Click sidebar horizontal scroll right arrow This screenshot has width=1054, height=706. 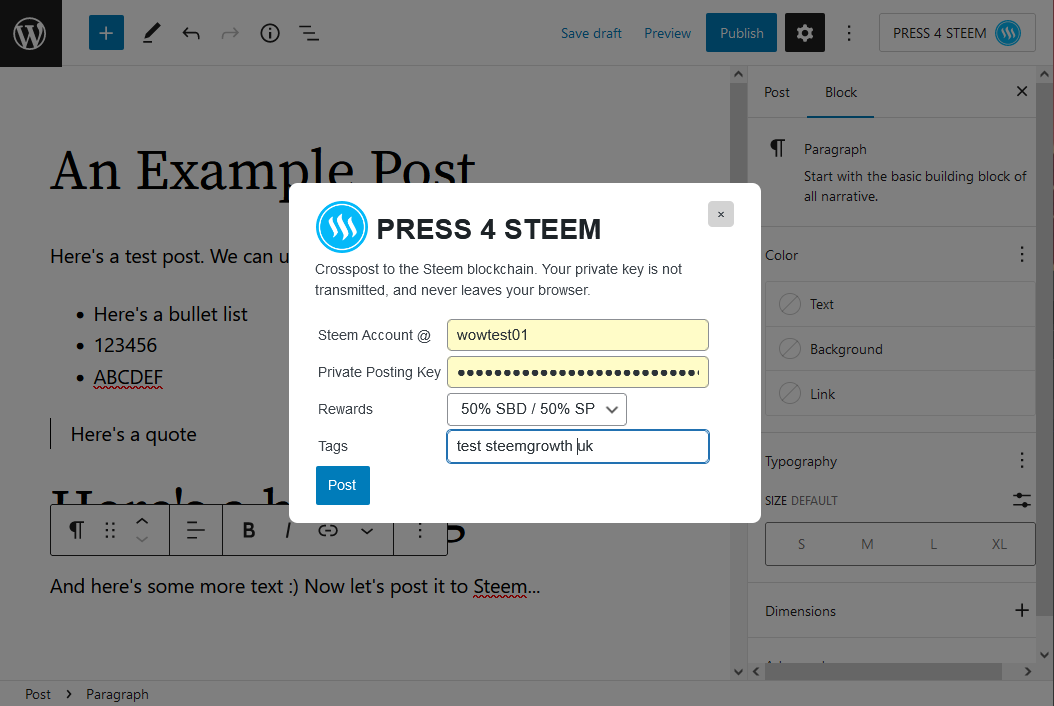[1027, 671]
